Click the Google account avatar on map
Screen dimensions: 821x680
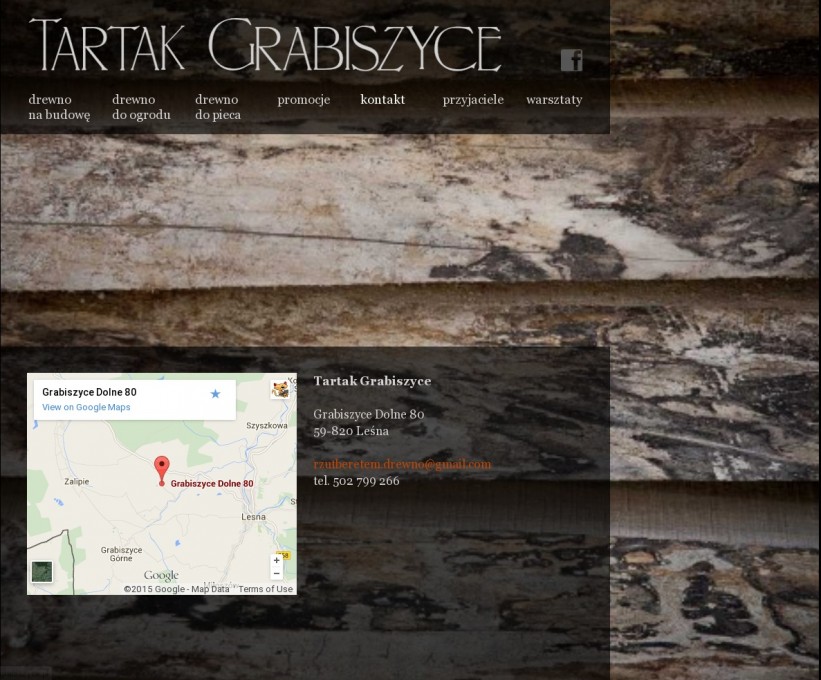[281, 389]
